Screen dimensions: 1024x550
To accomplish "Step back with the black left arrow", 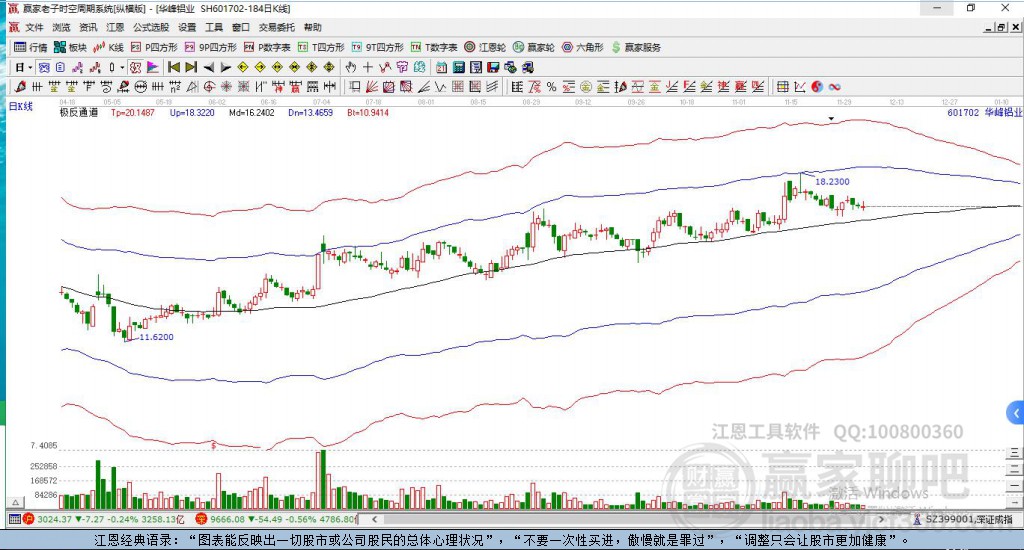I will [208, 67].
